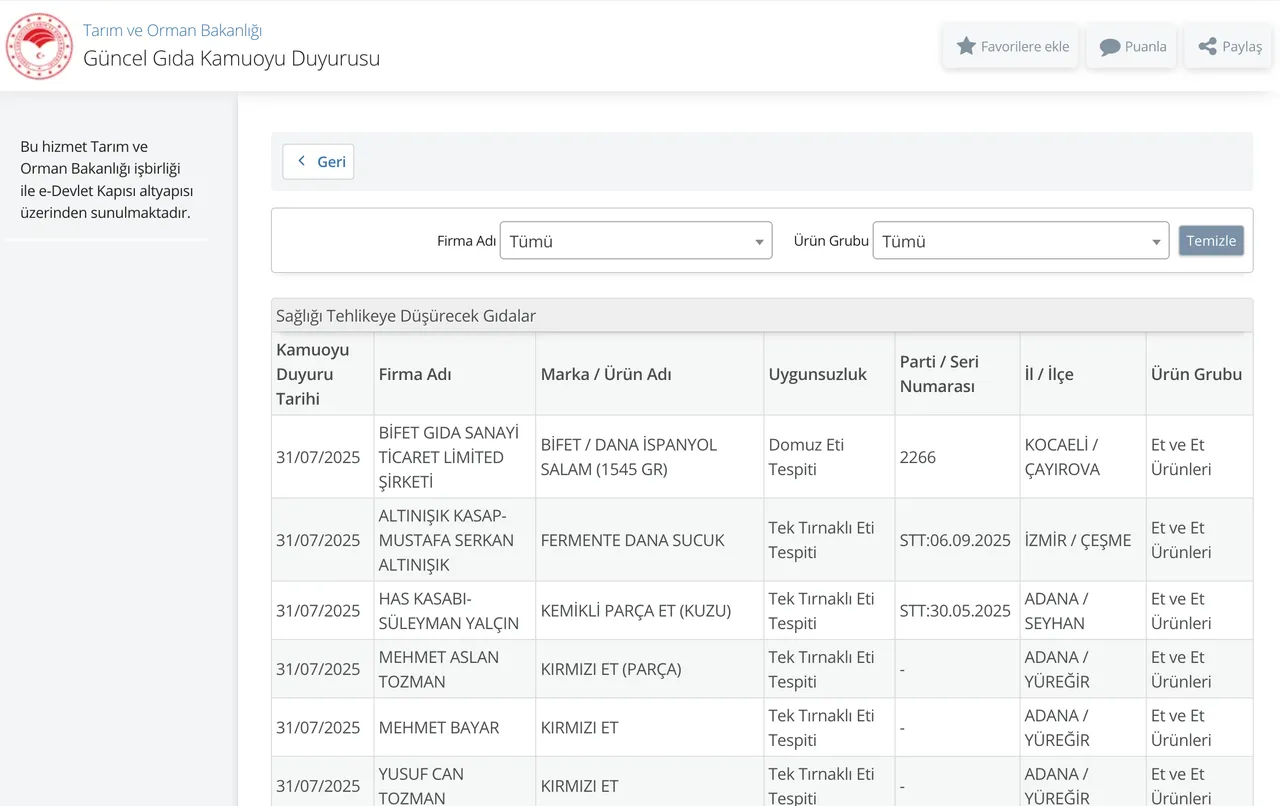Select the Marka / Ürün Adı column header
Image resolution: width=1280 pixels, height=806 pixels.
606,374
